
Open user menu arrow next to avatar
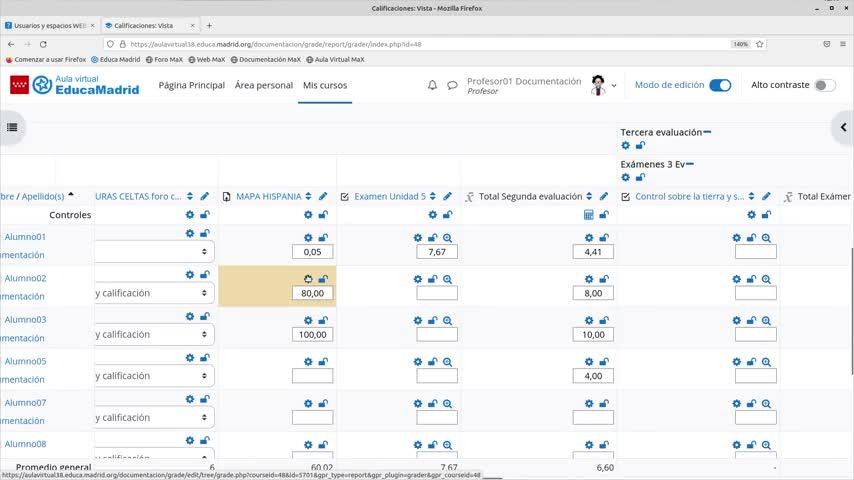point(614,86)
